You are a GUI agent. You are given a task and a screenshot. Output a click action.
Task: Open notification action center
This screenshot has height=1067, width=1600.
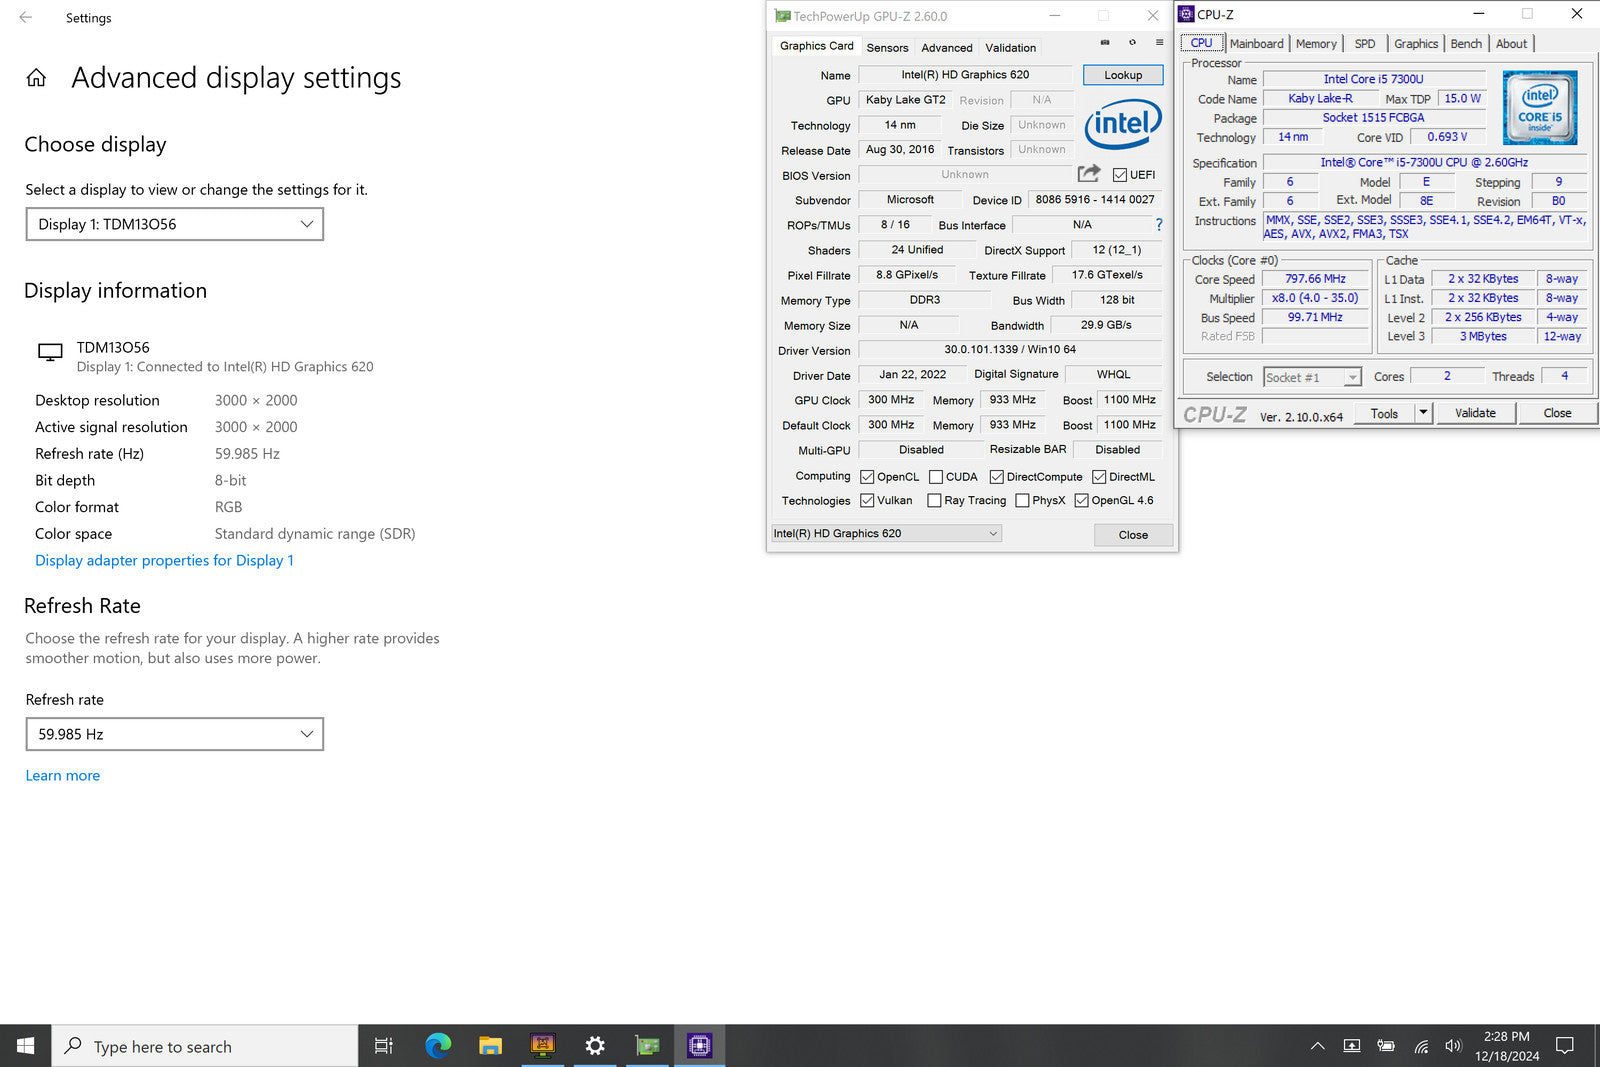click(1565, 1046)
